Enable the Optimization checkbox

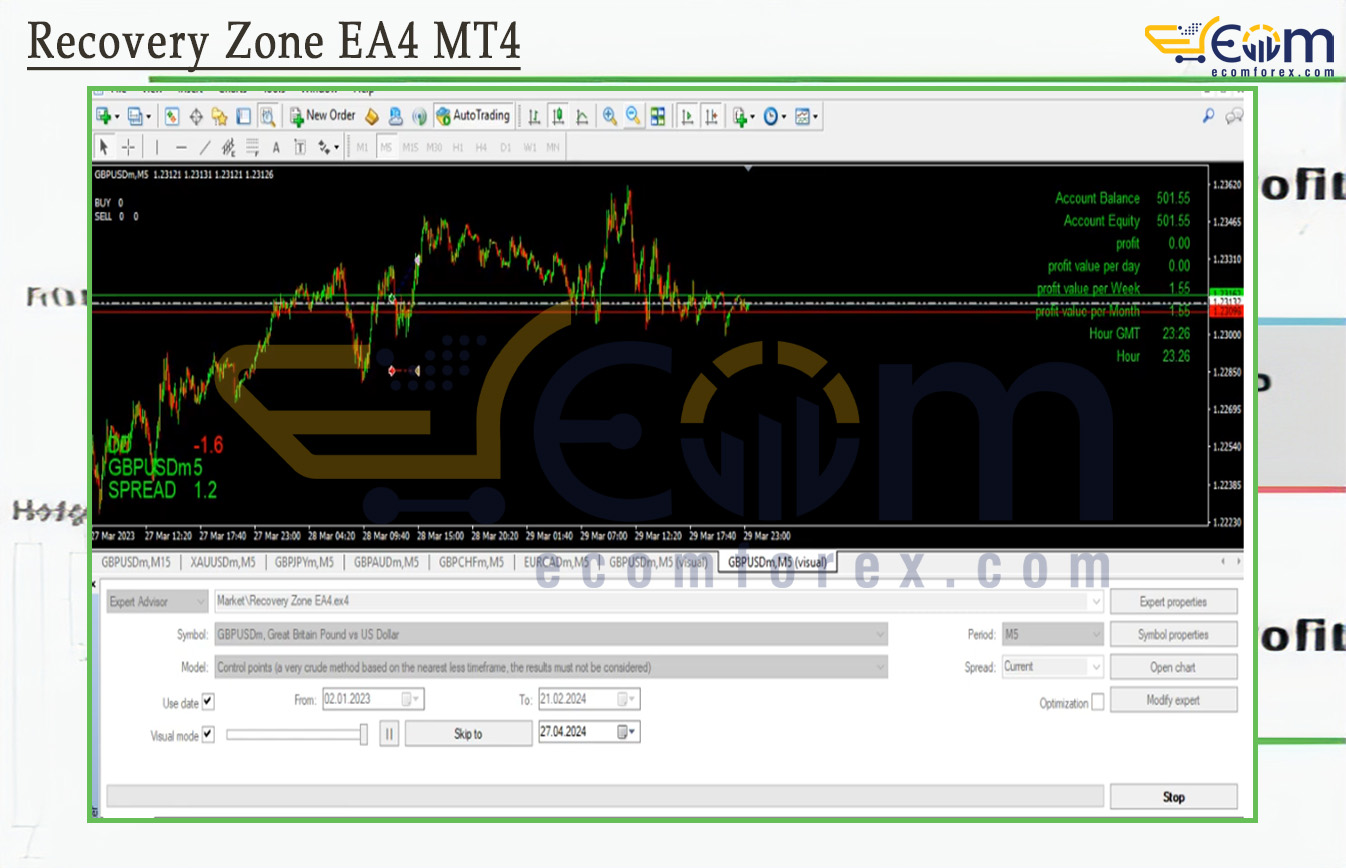point(1098,703)
